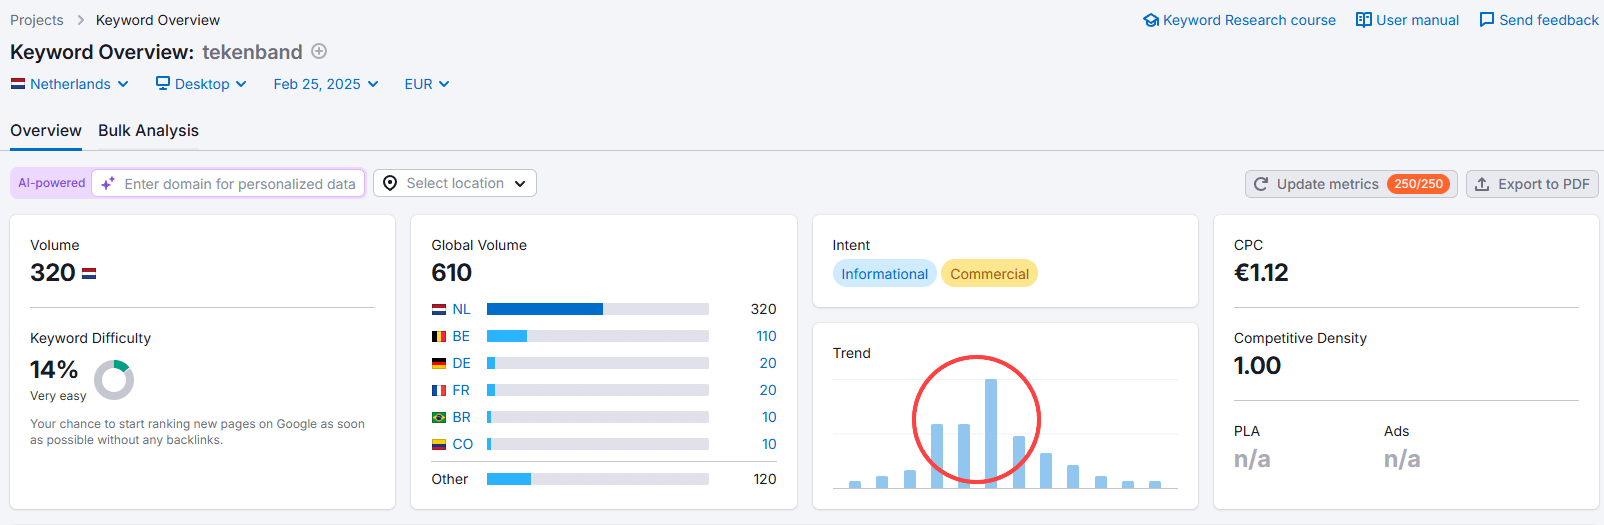This screenshot has width=1604, height=525.
Task: Click the BE country code link
Action: 461,336
